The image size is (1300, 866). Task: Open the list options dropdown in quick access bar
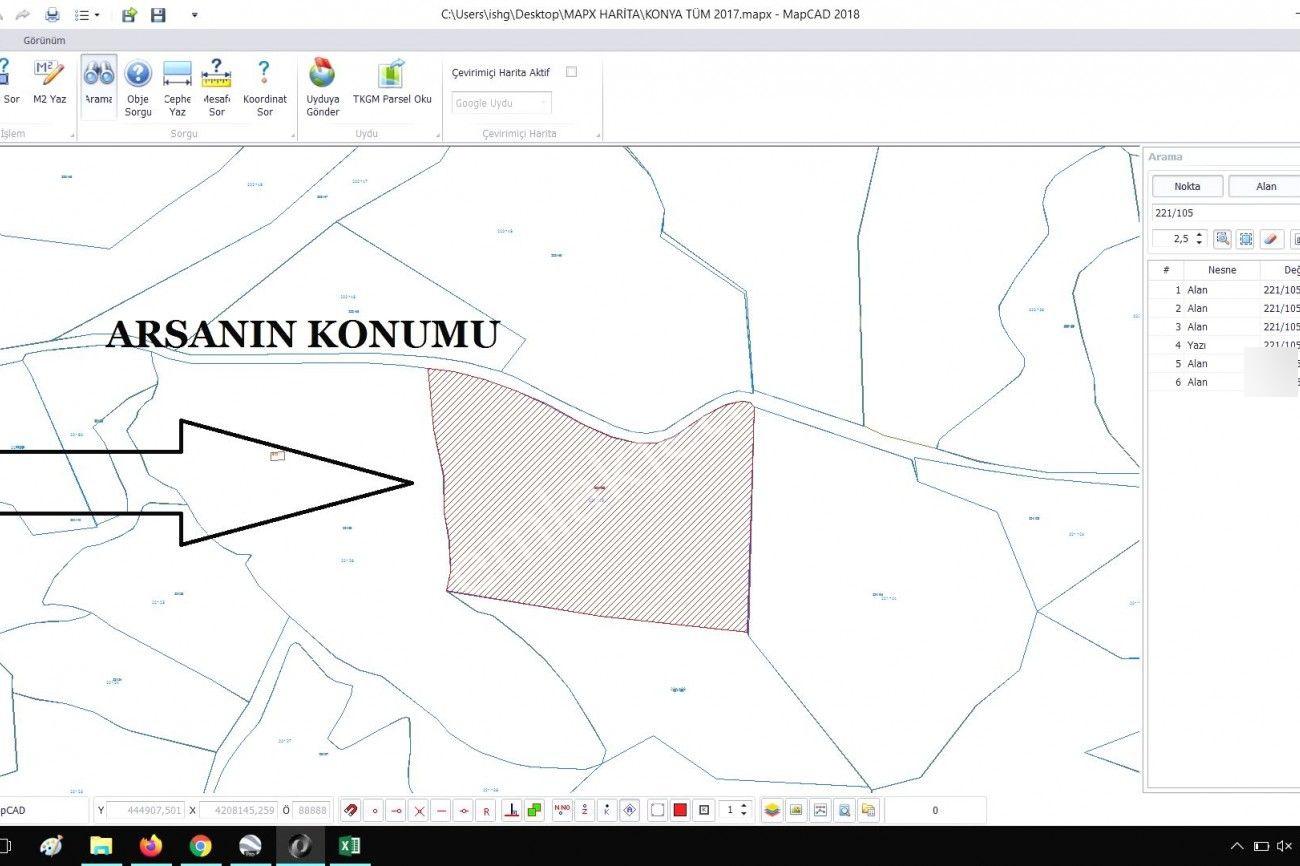(87, 15)
